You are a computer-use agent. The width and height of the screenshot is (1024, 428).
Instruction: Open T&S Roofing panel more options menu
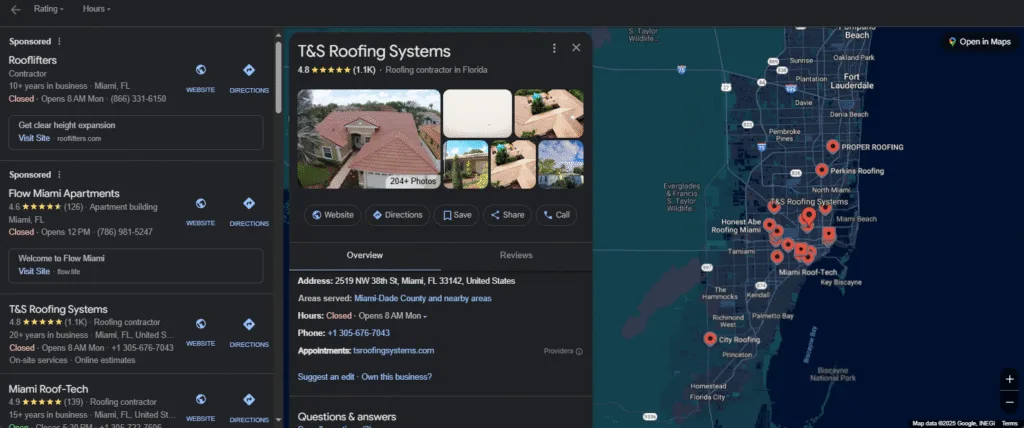click(x=554, y=48)
